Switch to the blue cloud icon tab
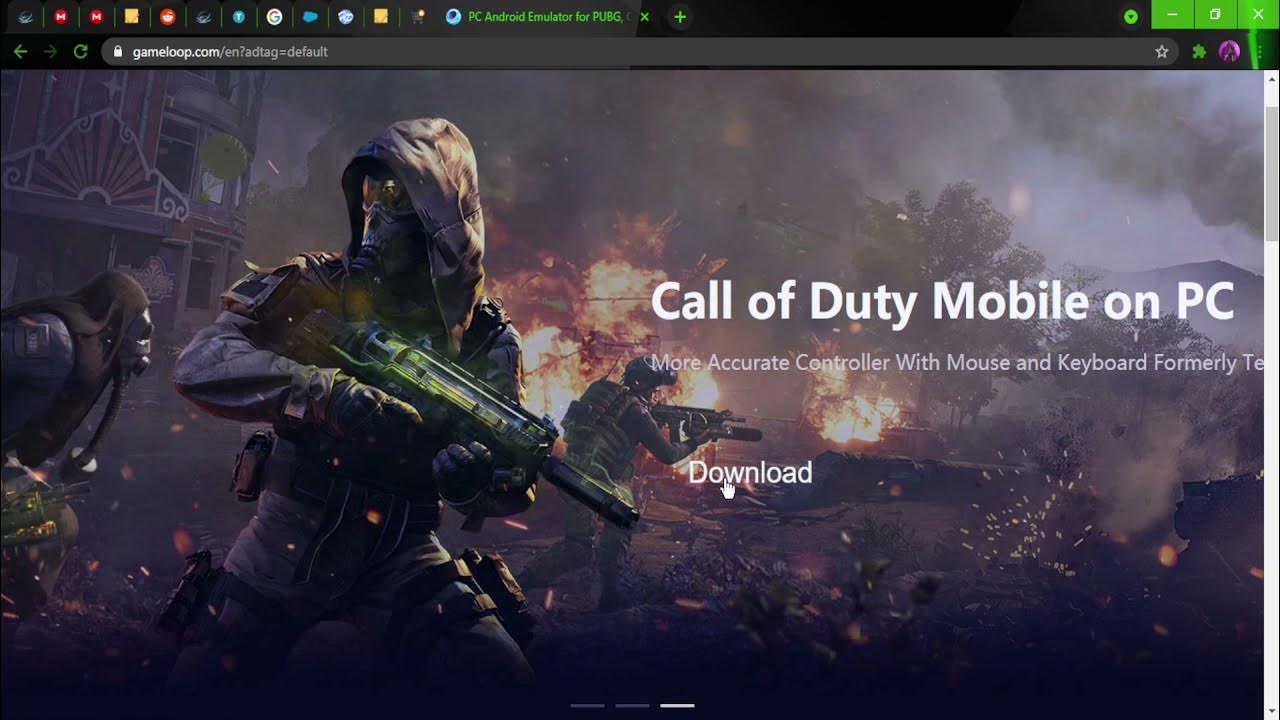 click(310, 17)
